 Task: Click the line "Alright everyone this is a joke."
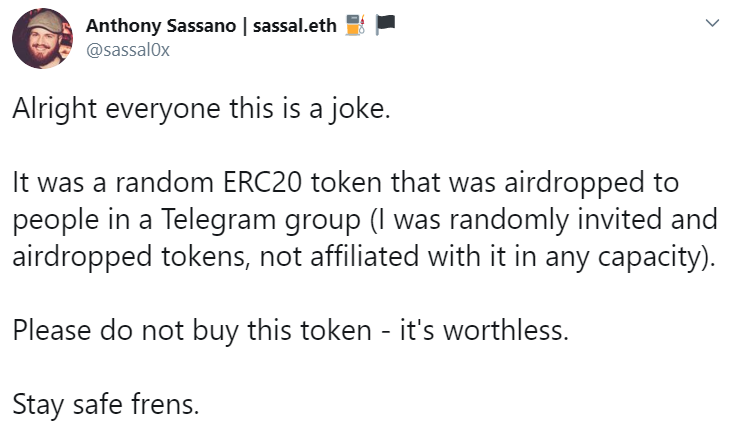click(x=201, y=110)
